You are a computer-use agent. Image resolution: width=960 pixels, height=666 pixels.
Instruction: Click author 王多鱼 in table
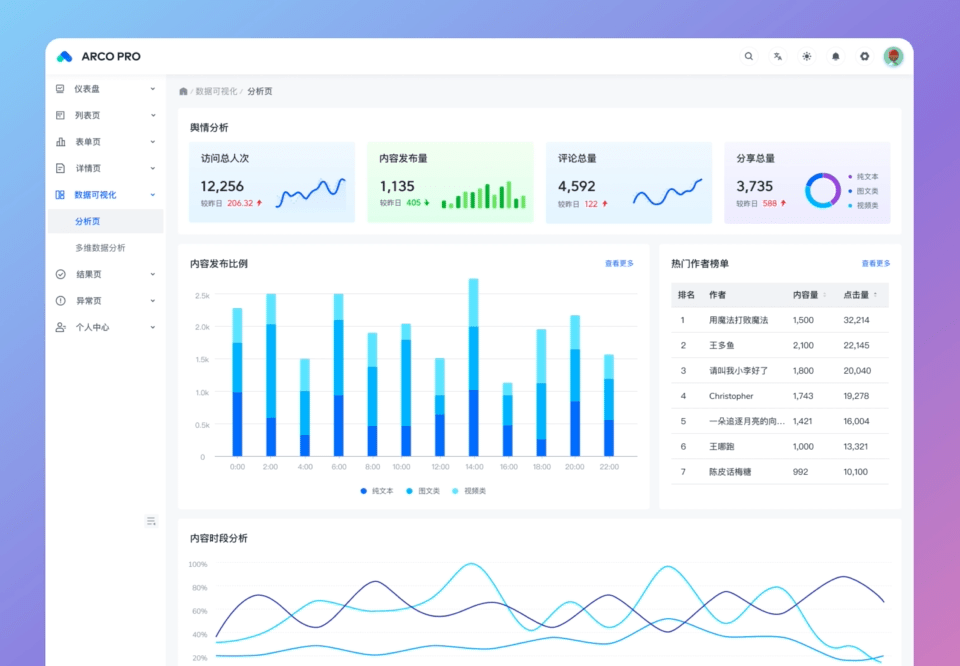(x=722, y=345)
